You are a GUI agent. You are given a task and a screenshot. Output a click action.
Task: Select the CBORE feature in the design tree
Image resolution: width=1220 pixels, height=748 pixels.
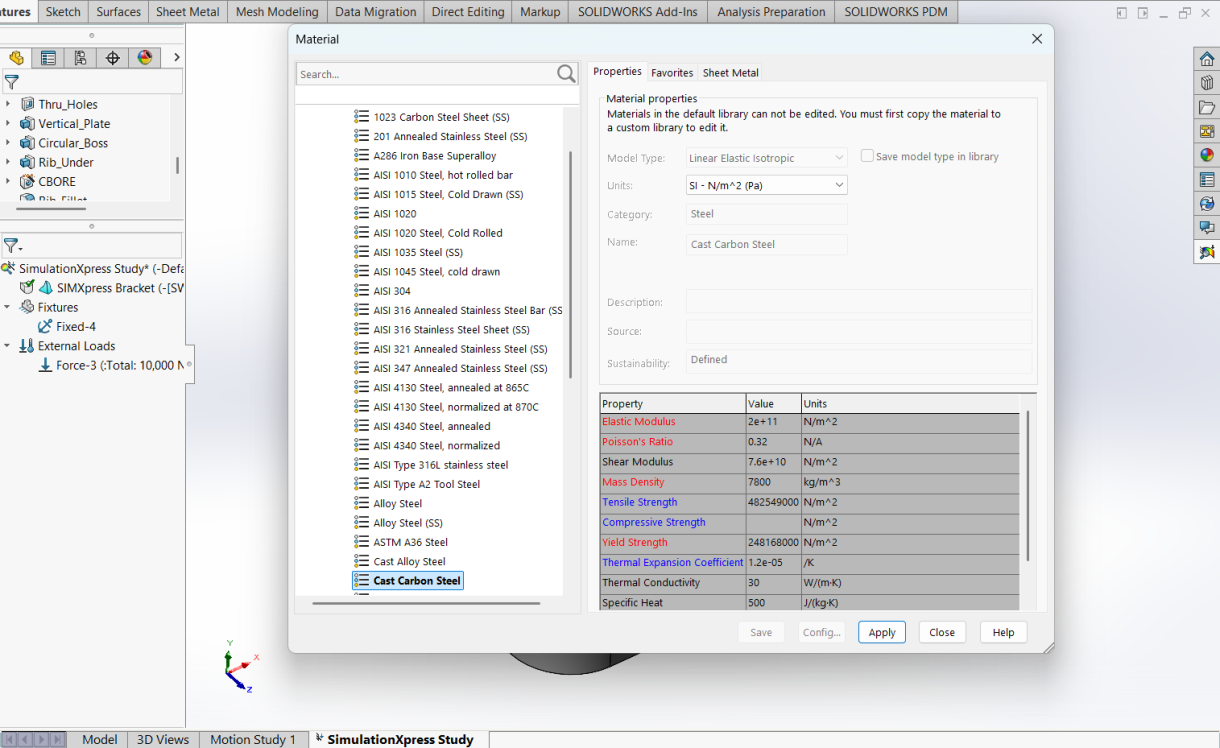[58, 181]
